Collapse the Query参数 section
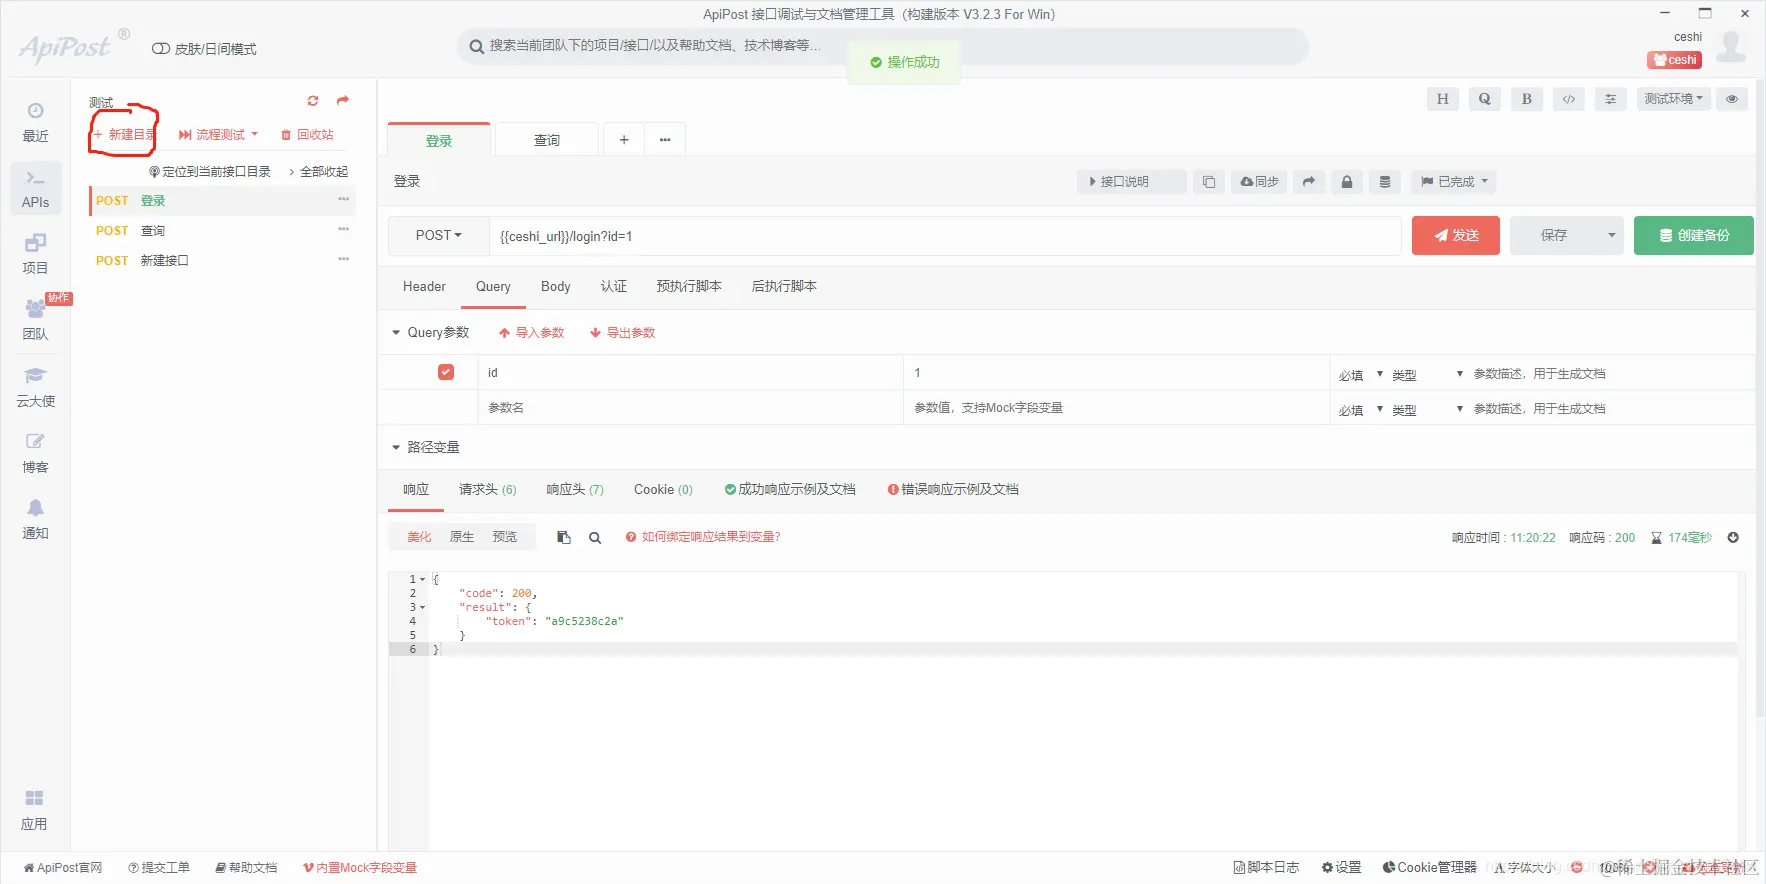The image size is (1766, 884). (396, 333)
